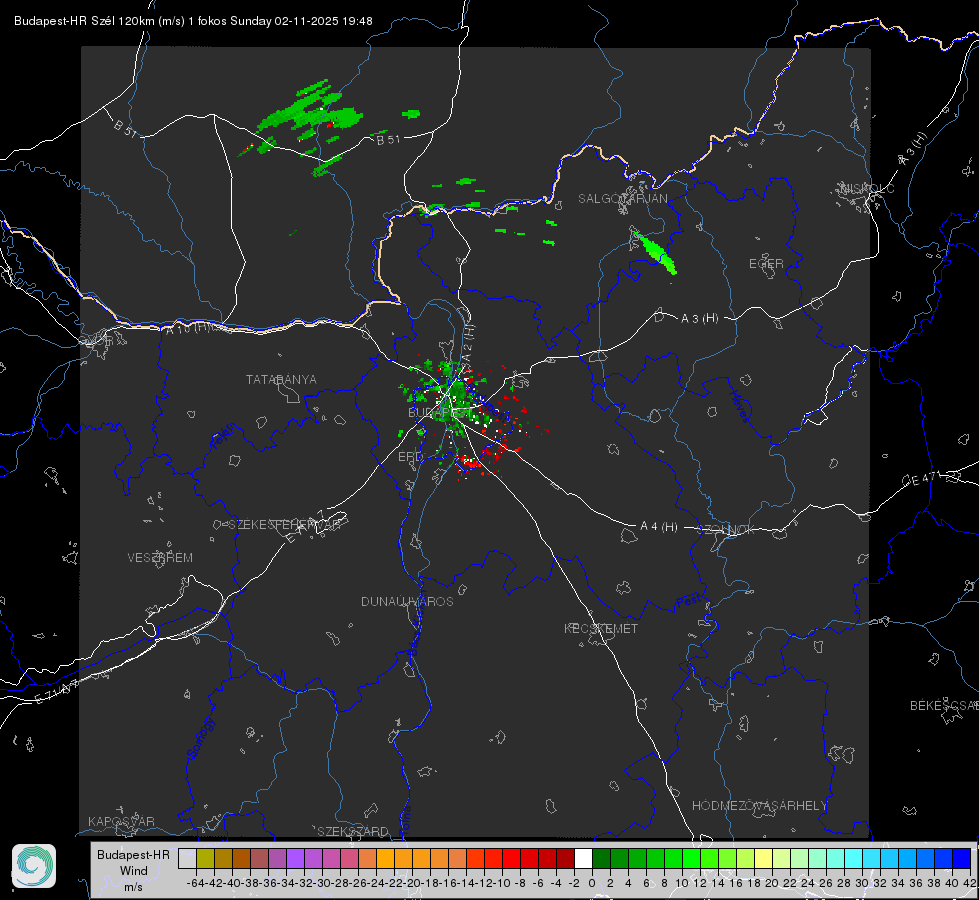Pick the white swatch in the wind legend
Viewport: 979px width, 900px height.
(x=583, y=858)
